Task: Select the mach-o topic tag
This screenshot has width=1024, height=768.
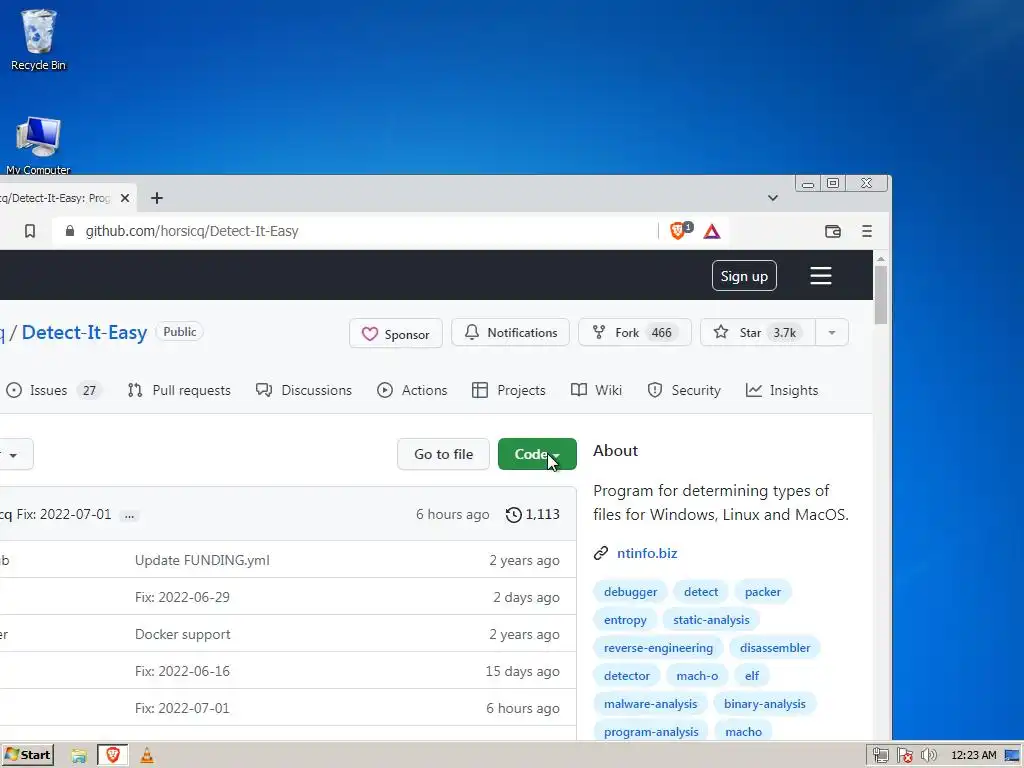Action: [697, 676]
